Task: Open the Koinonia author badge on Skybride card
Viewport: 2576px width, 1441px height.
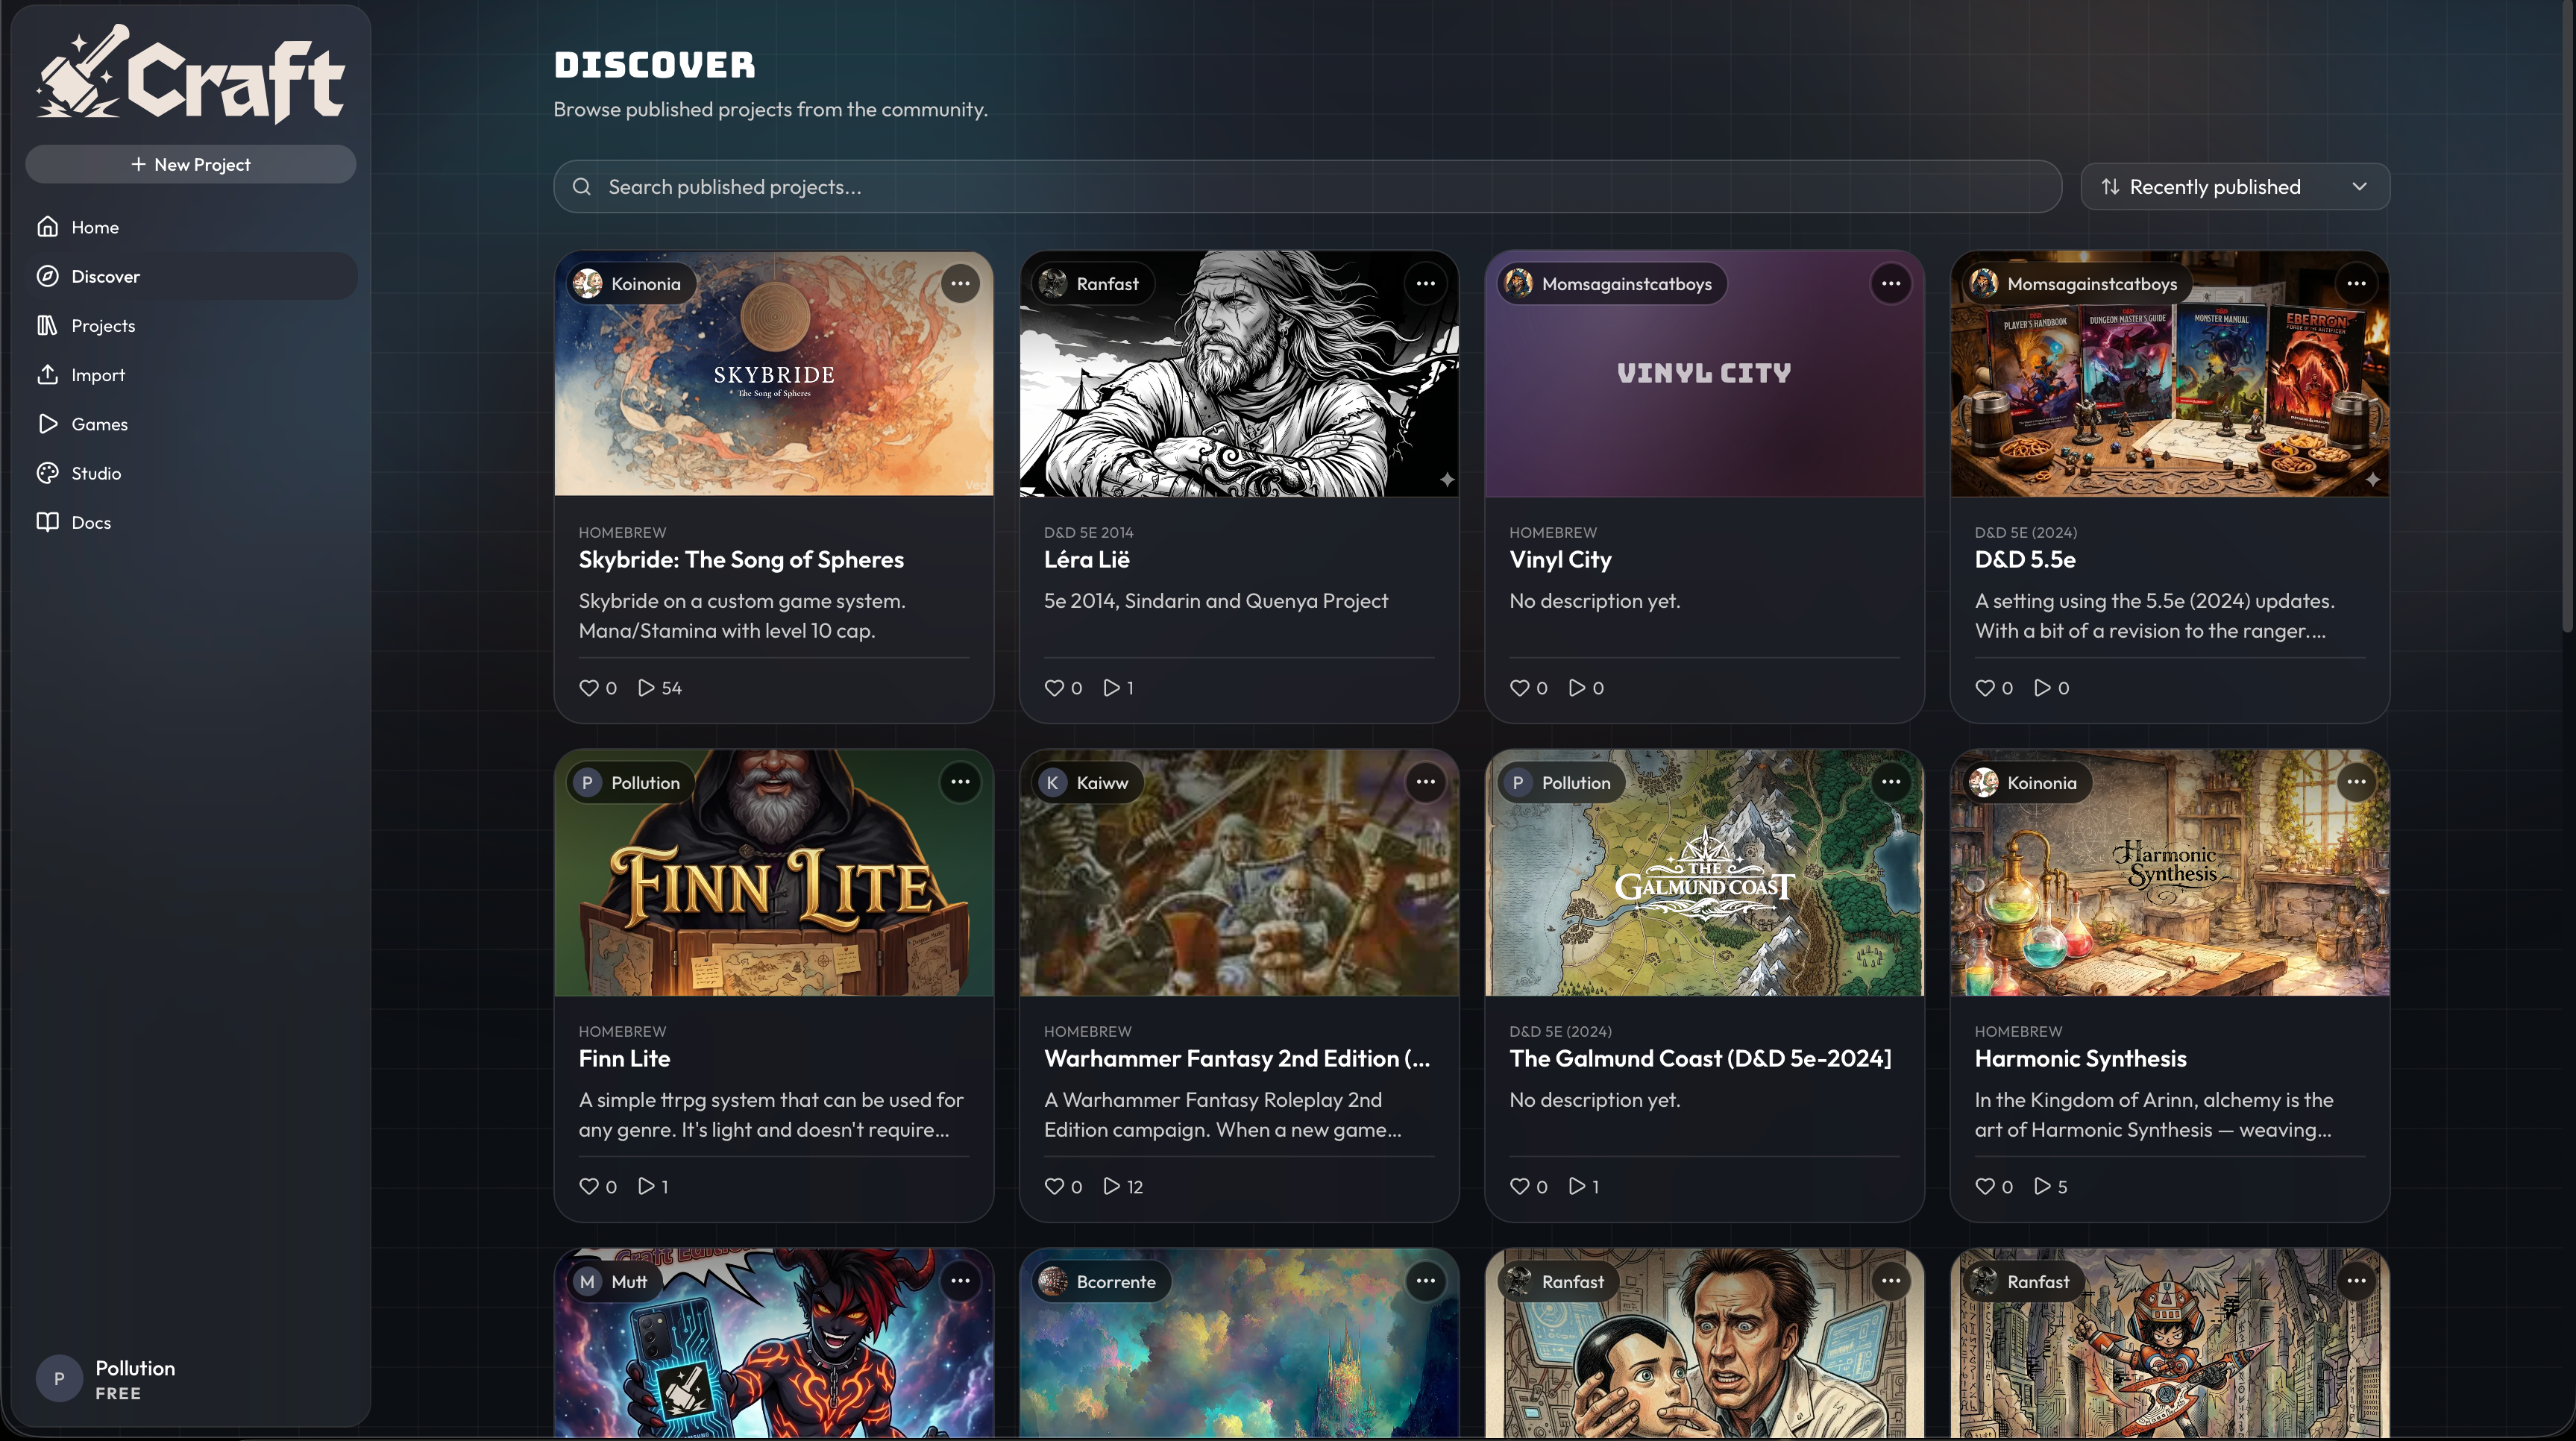Action: 632,284
